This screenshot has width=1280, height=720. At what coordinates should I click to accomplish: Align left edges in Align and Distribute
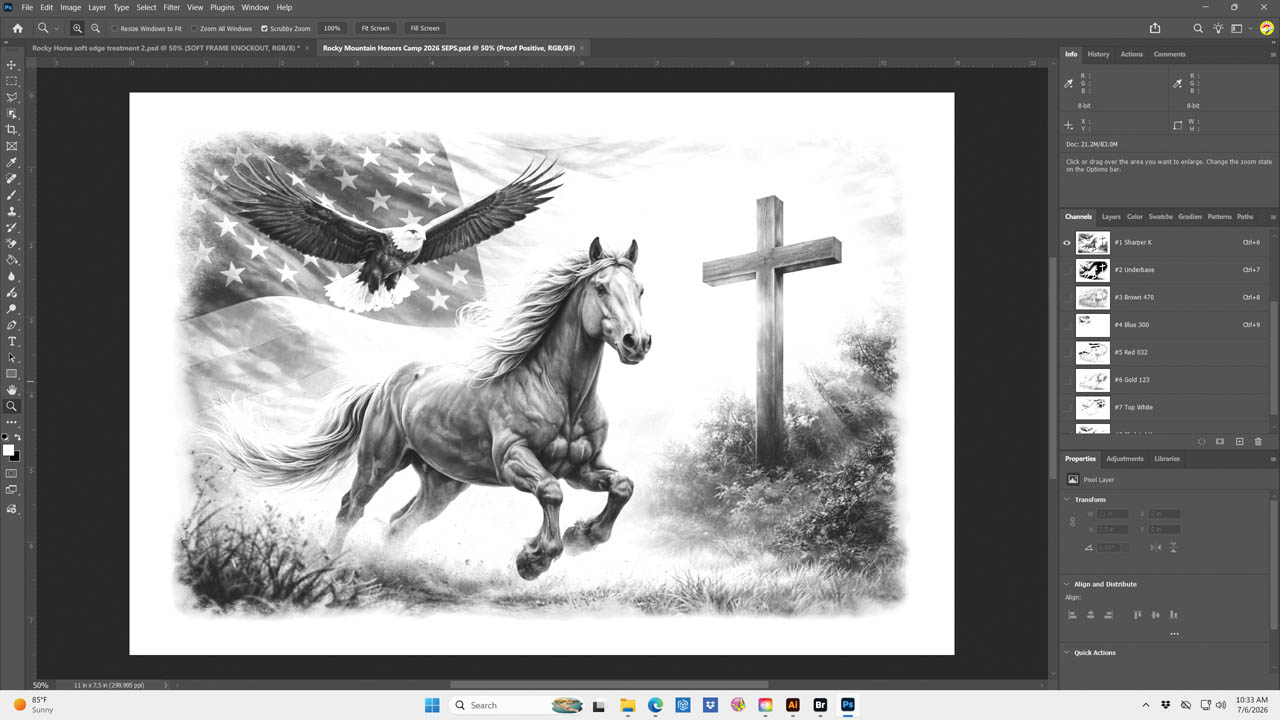[x=1072, y=615]
